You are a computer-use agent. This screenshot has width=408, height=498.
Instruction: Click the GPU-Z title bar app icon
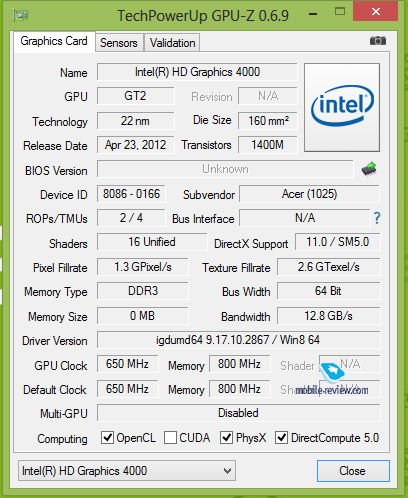(21, 15)
